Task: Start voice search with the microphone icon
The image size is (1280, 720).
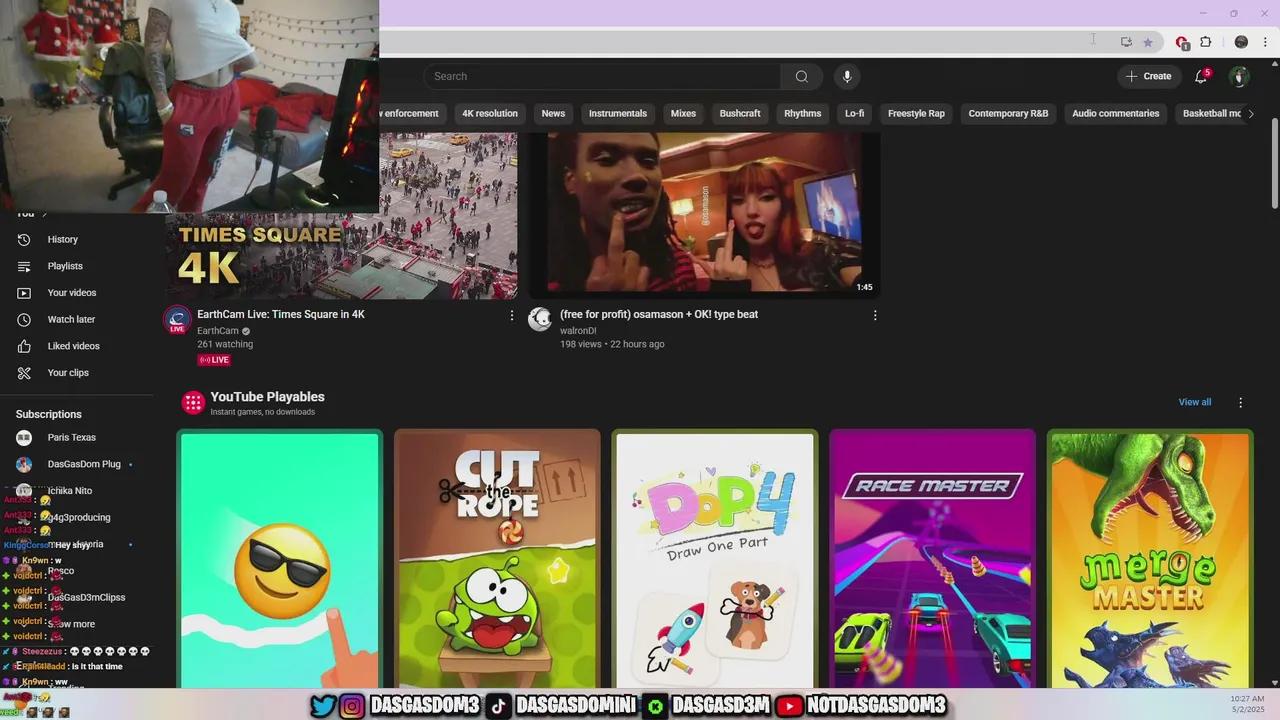Action: coord(847,76)
